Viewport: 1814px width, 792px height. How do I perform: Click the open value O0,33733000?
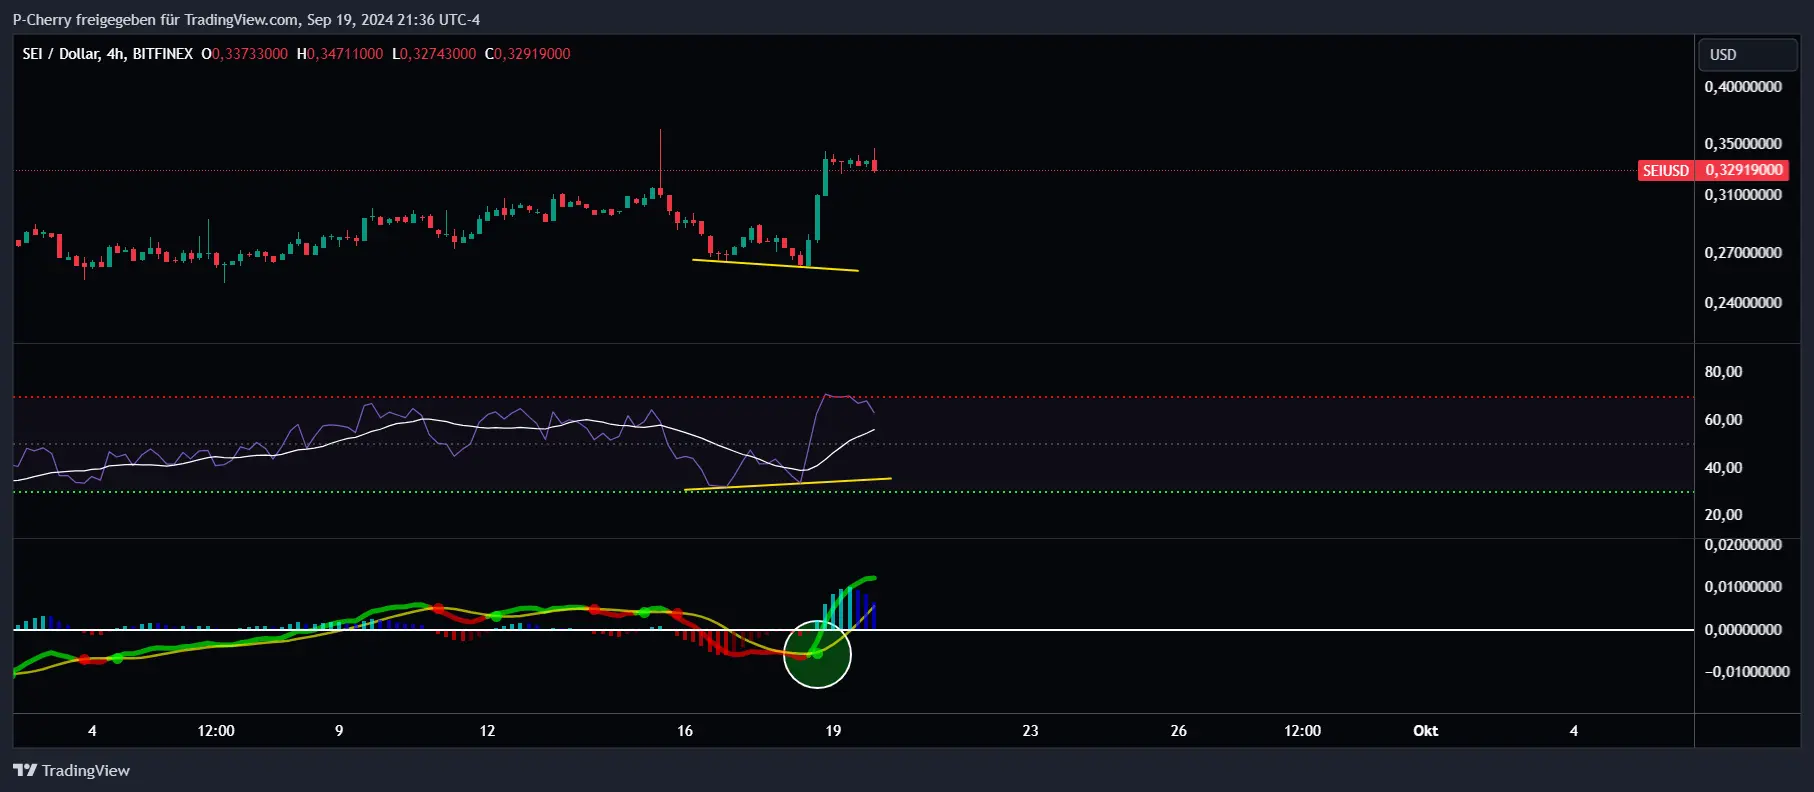pyautogui.click(x=244, y=54)
